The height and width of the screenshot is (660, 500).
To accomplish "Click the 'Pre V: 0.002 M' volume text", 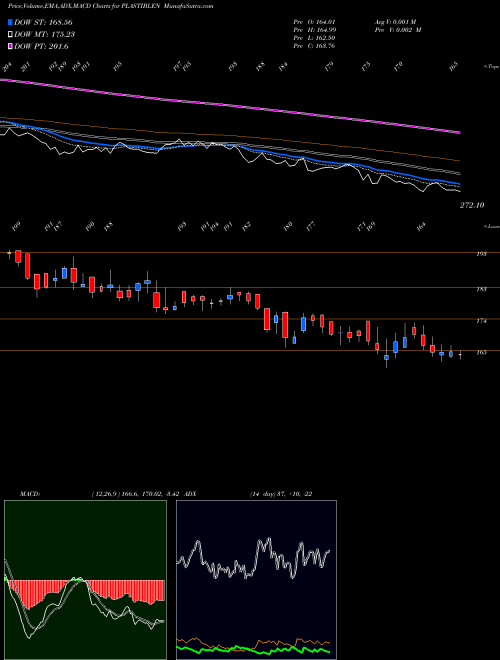I will coord(398,30).
